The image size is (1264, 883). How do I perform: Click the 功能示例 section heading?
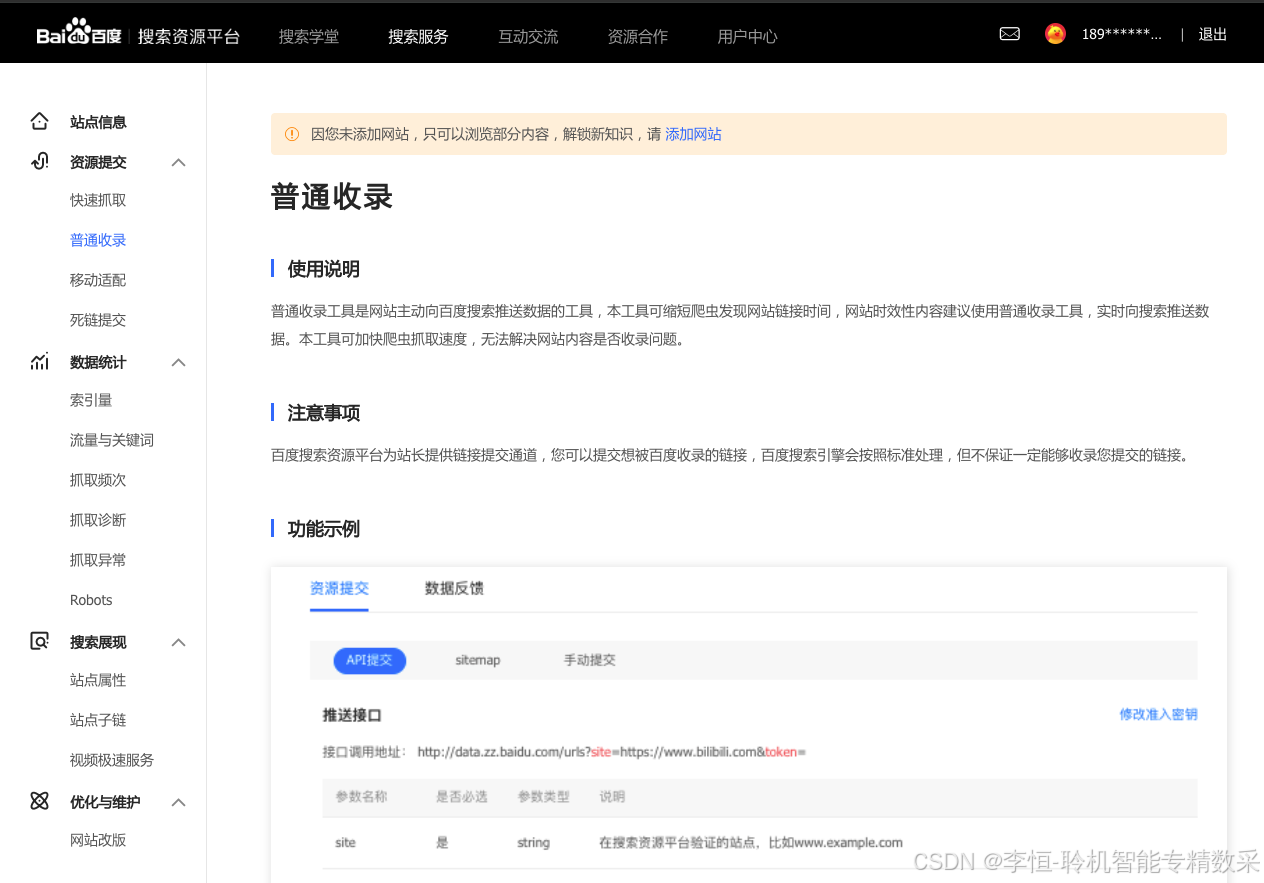pyautogui.click(x=324, y=529)
